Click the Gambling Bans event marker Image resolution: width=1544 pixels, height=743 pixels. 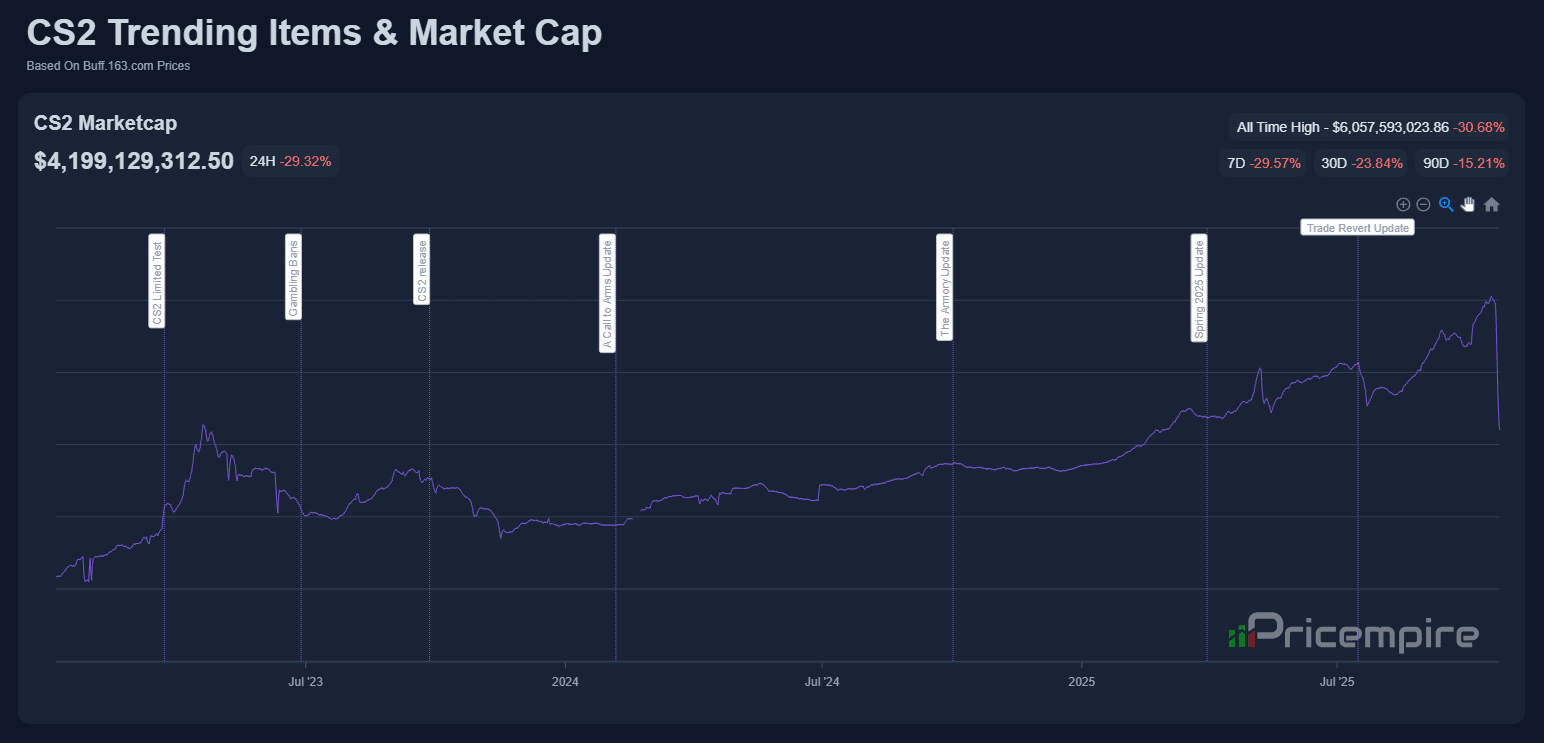coord(292,276)
